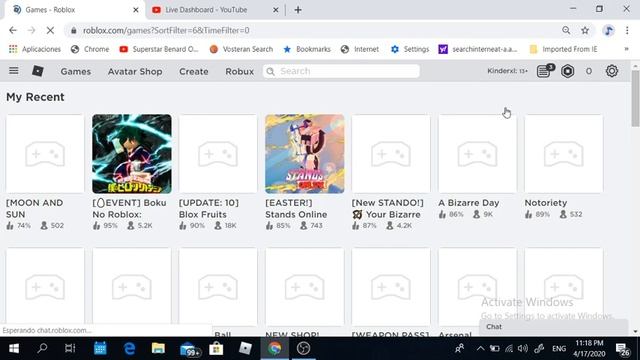The width and height of the screenshot is (640, 360).
Task: Open the Roblox hamburger navigation menu
Action: (13, 71)
